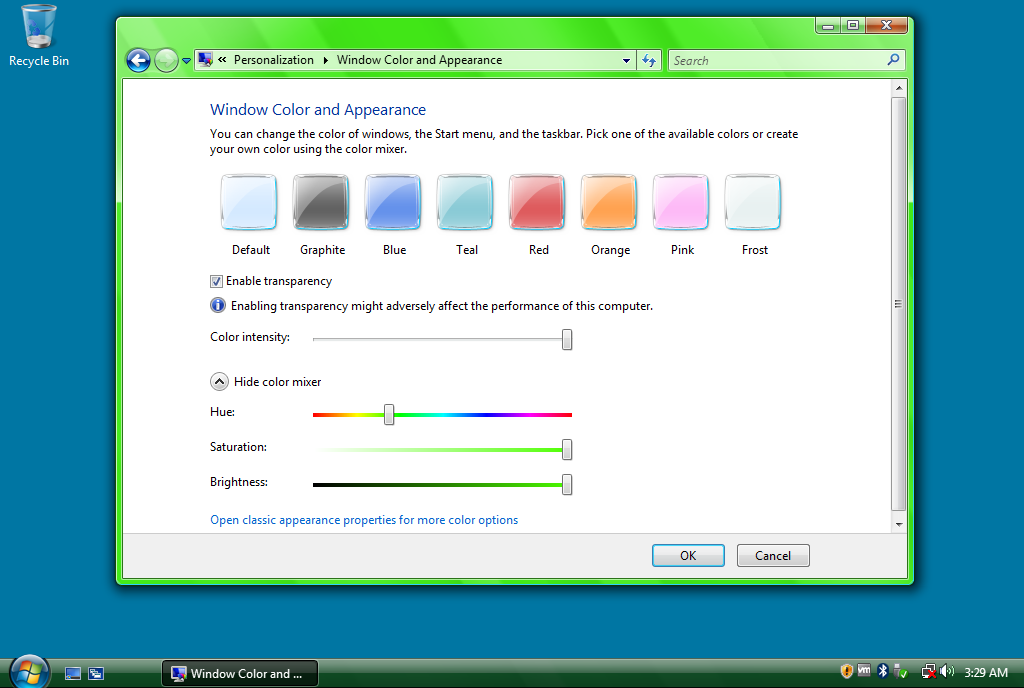Apply the Frost window color
This screenshot has width=1024, height=688.
[753, 202]
